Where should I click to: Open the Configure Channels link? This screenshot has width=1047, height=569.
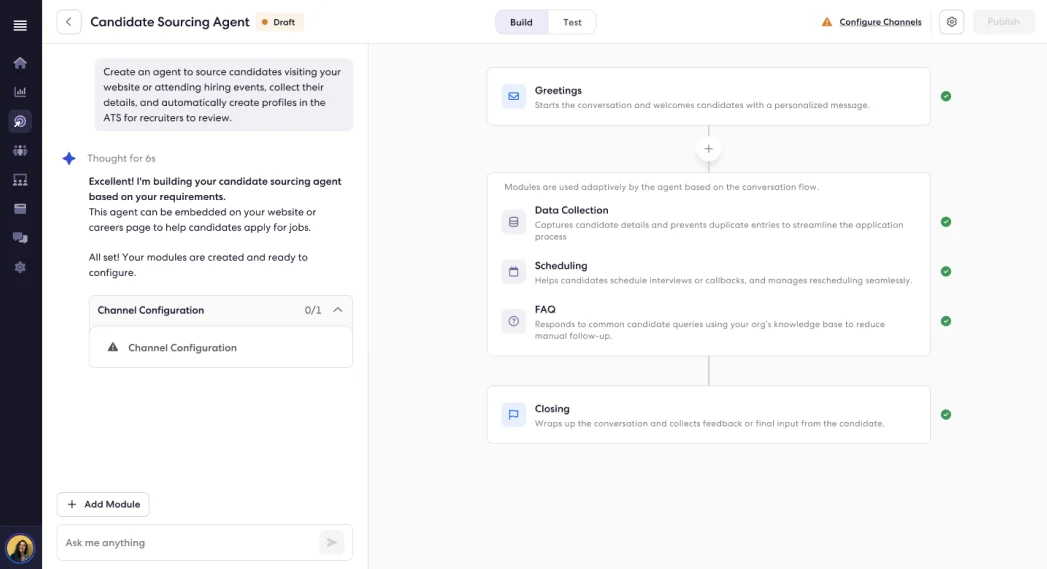[880, 22]
